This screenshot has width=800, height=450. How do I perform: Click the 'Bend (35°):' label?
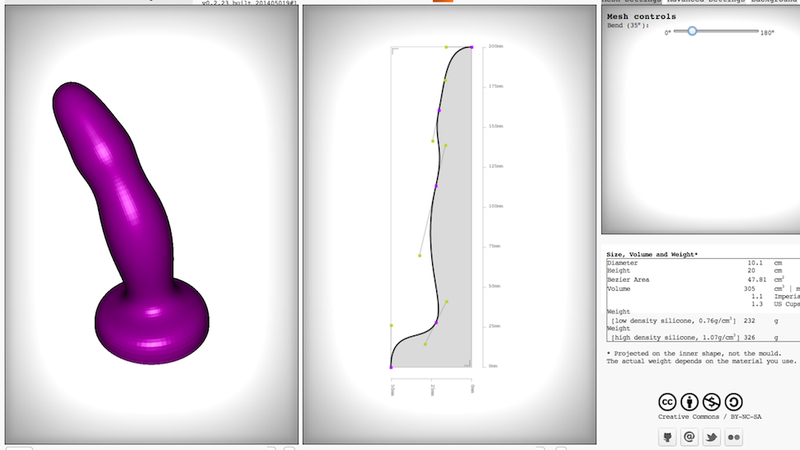pyautogui.click(x=628, y=25)
